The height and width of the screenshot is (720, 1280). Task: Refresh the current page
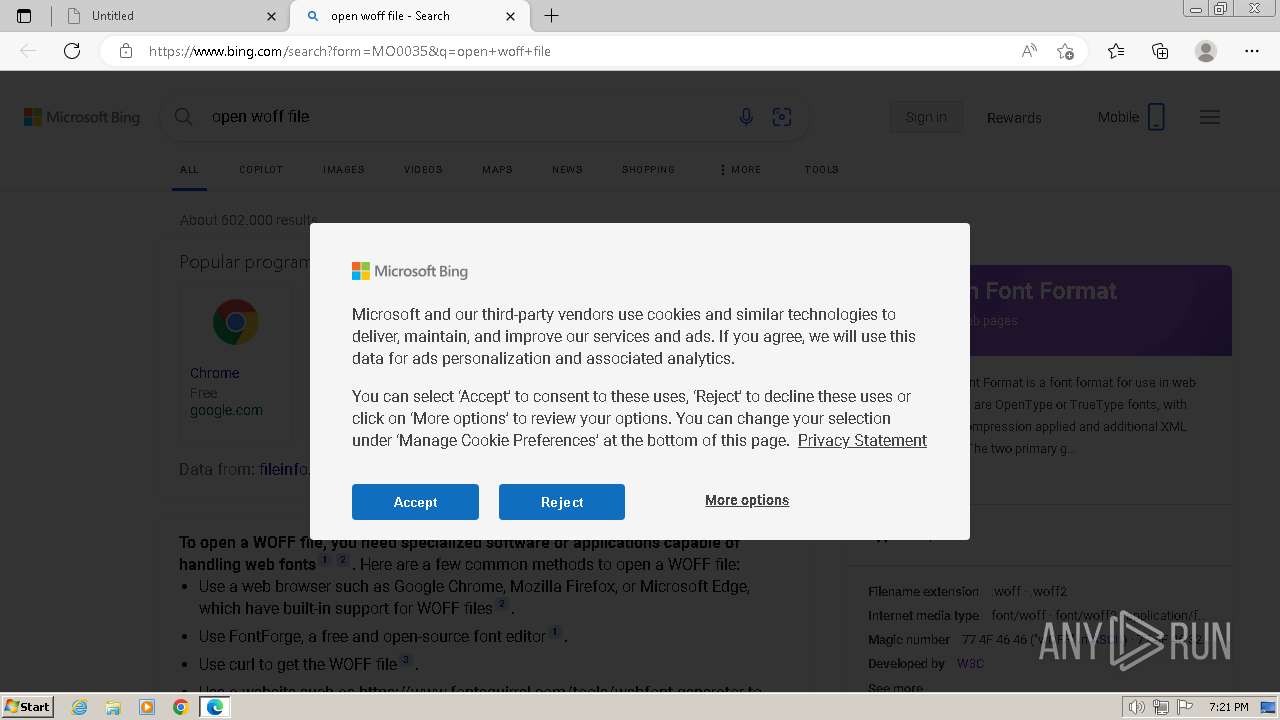click(72, 51)
